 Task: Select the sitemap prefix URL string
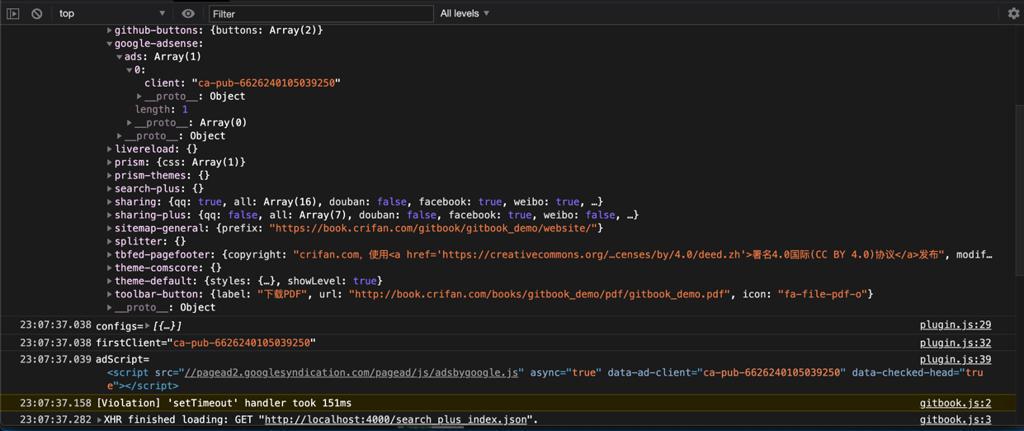coord(435,228)
